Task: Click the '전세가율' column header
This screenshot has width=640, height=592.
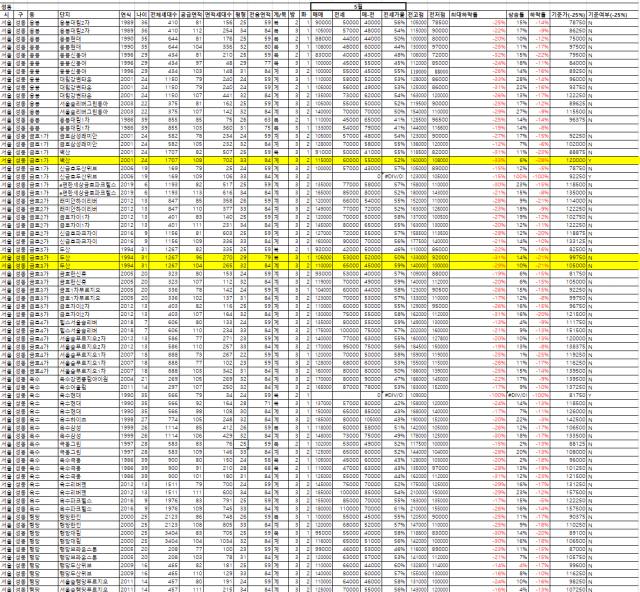Action: coord(394,14)
